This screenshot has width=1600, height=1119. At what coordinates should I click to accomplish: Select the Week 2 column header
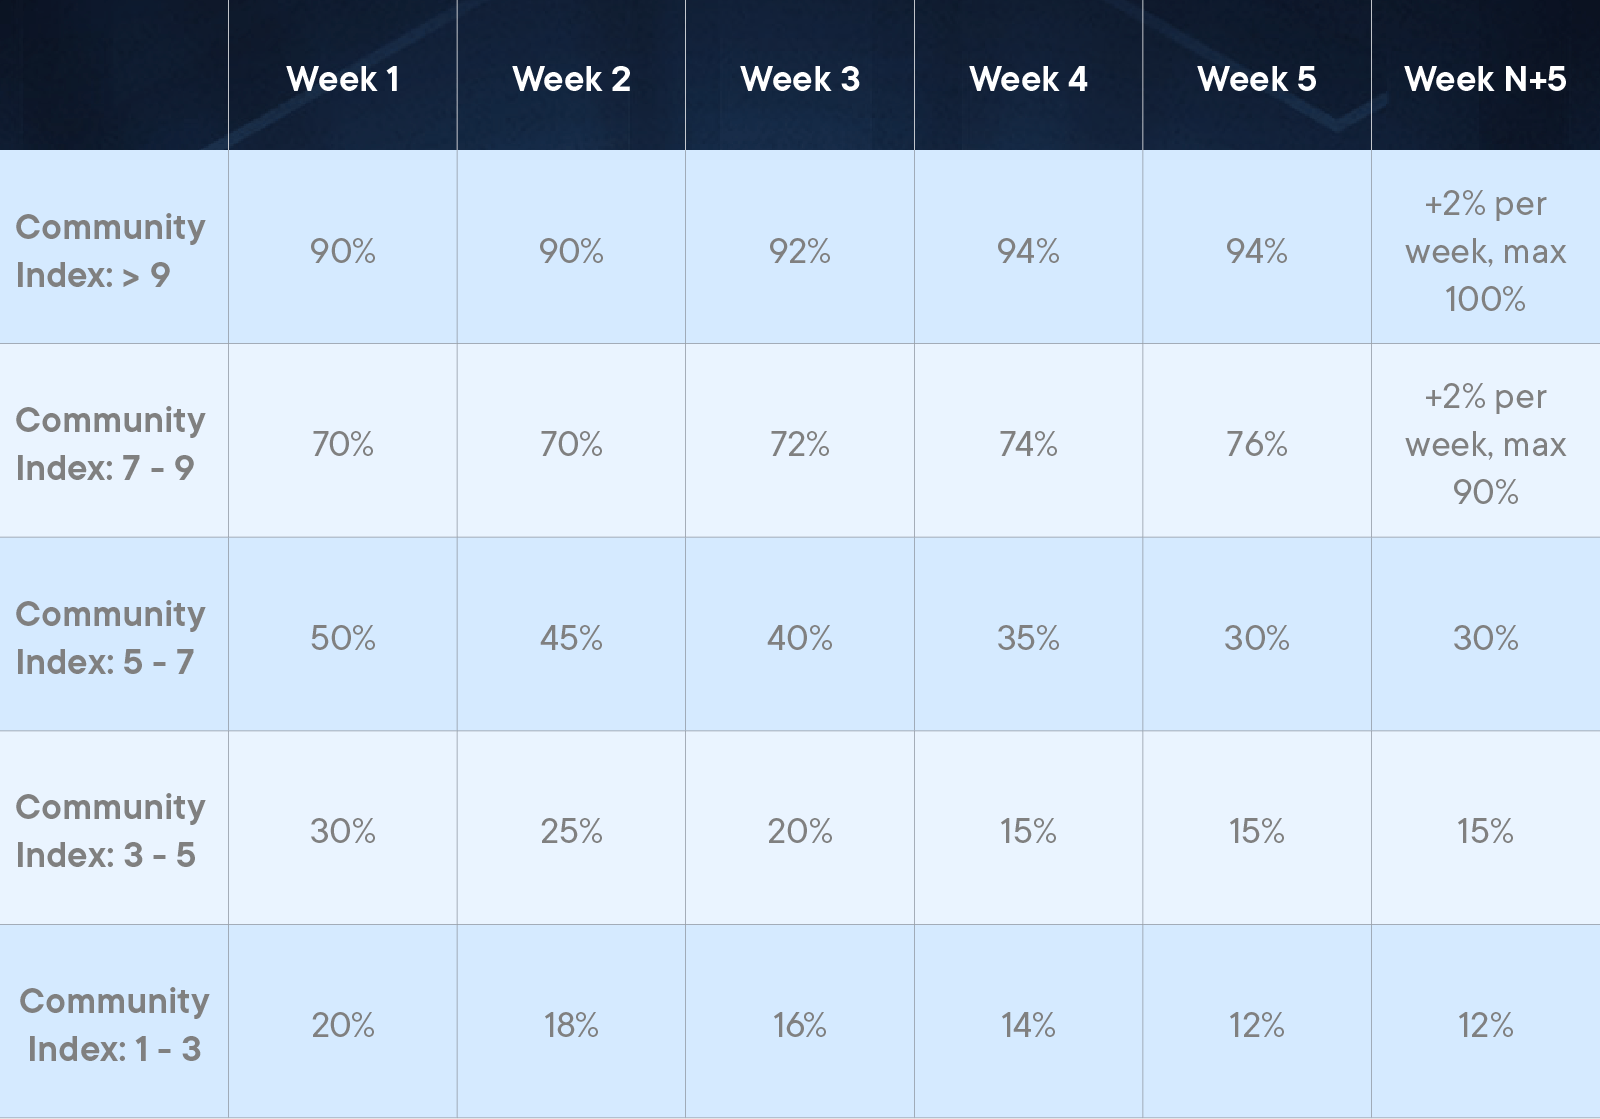pos(571,79)
